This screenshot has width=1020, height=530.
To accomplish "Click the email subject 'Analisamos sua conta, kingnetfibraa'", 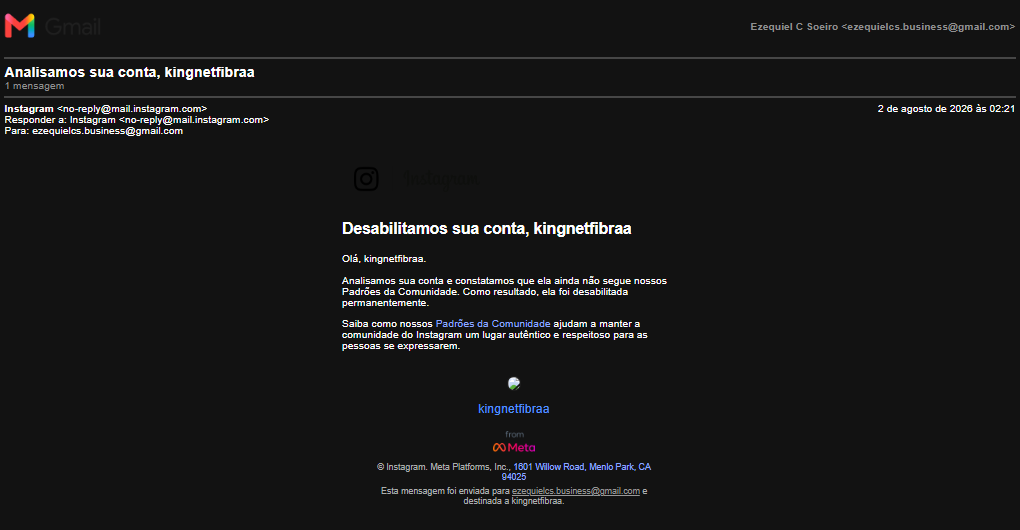I will click(x=129, y=72).
